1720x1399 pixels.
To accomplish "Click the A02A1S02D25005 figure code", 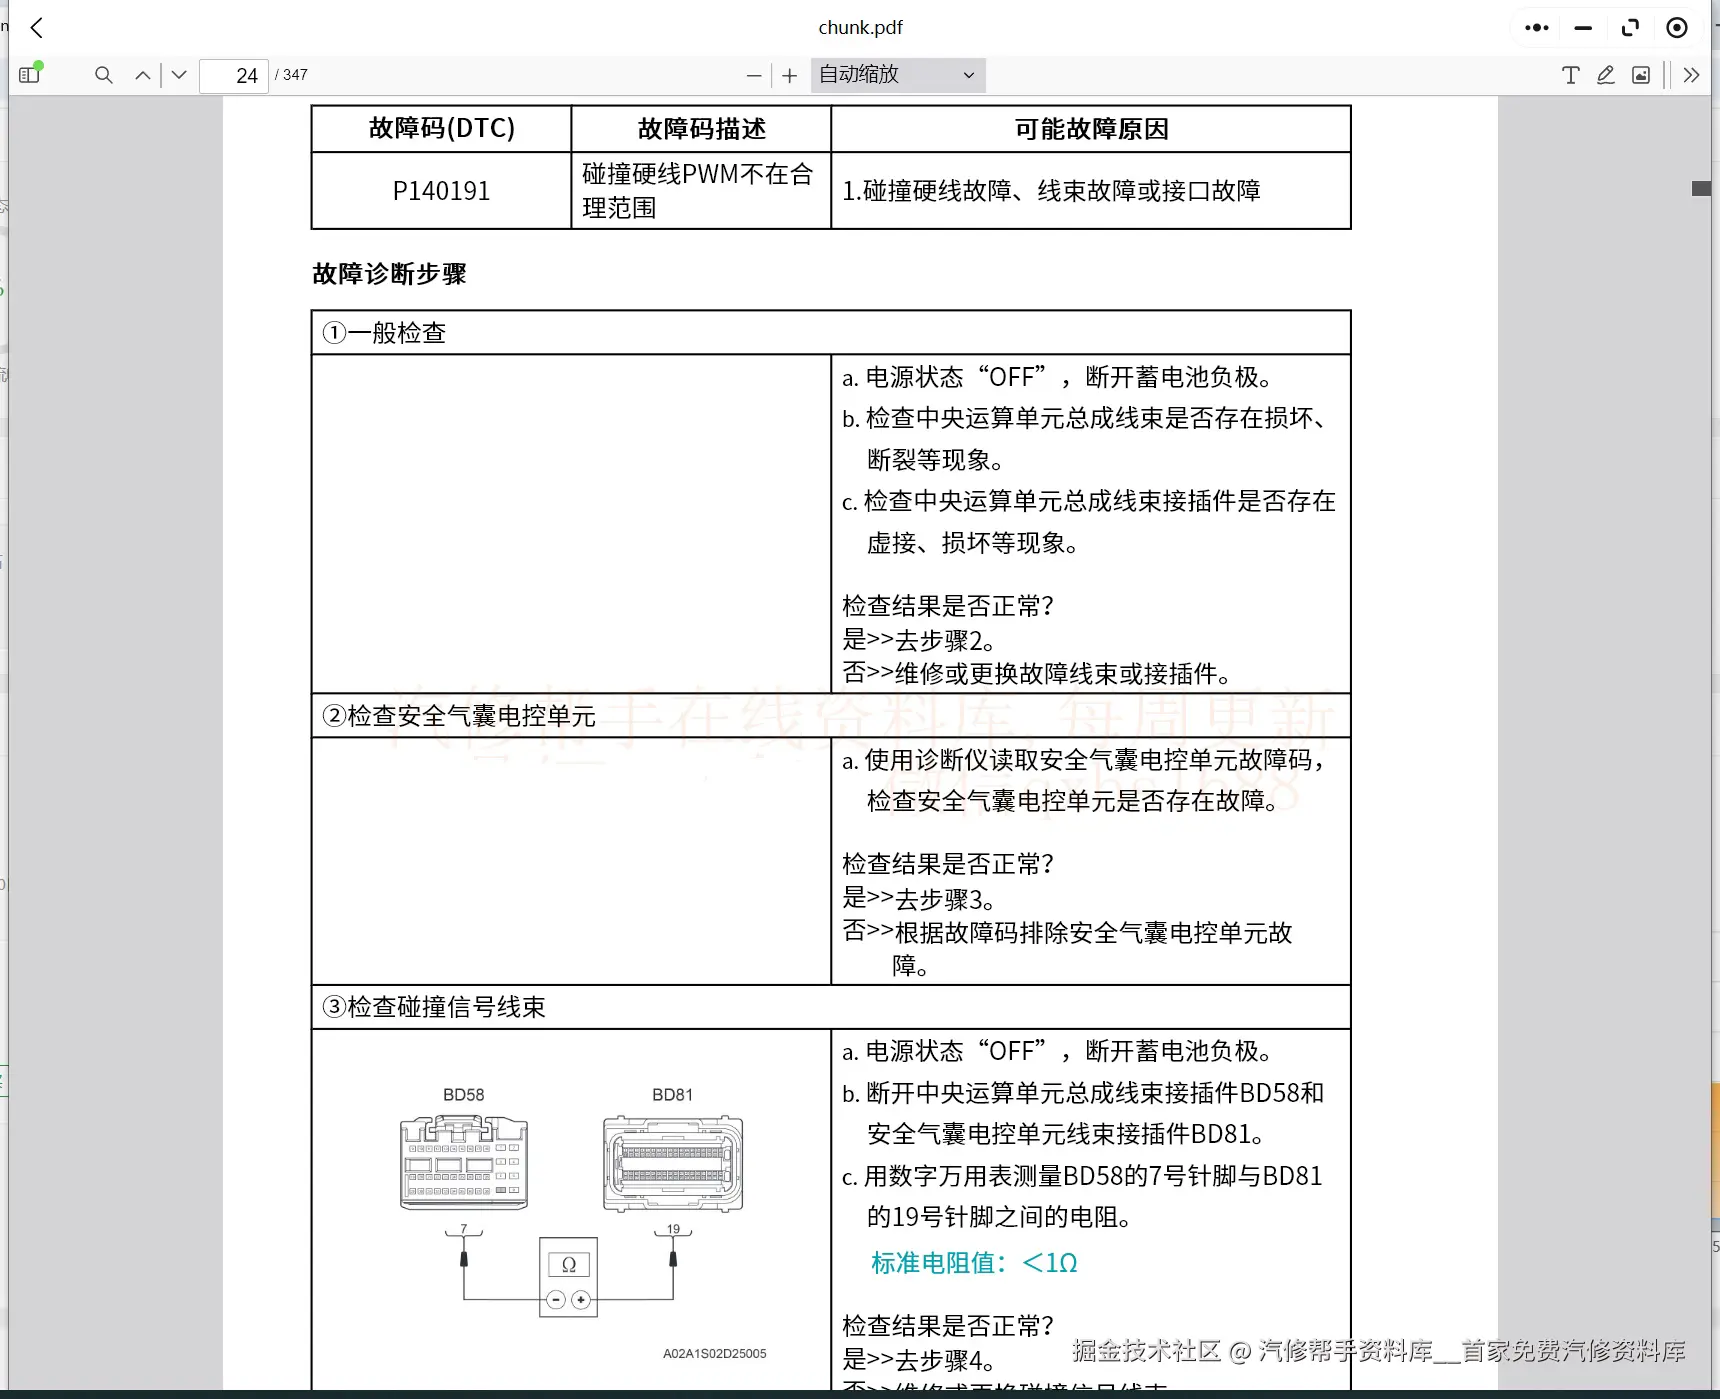I will 715,1354.
